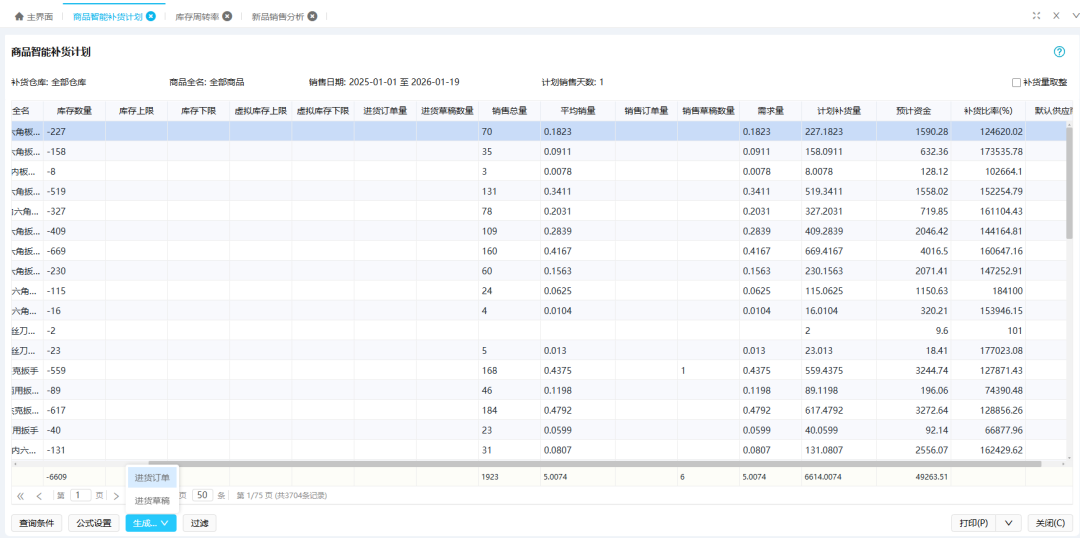Click the fullscreen collapse icon at top right
This screenshot has width=1080, height=538.
click(x=1036, y=16)
